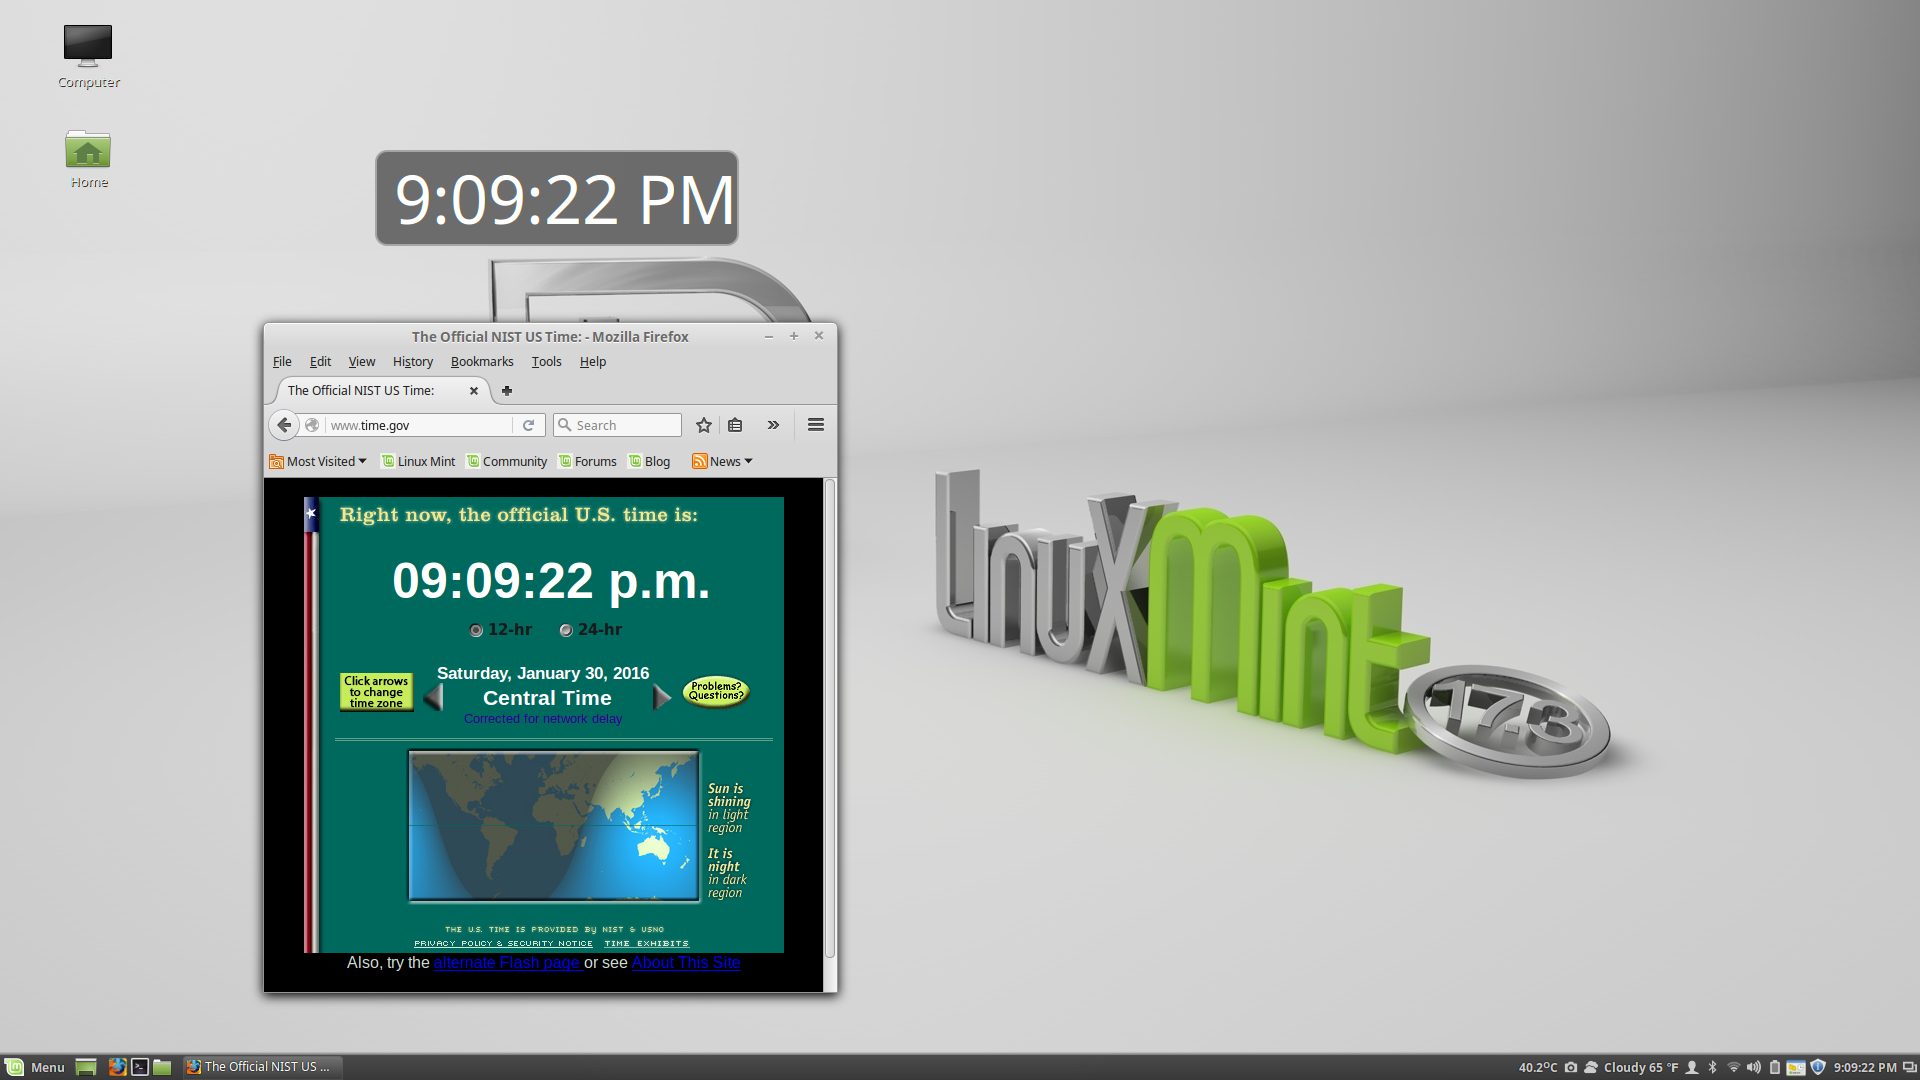This screenshot has height=1080, width=1920.
Task: Expand toolbar overflow chevron
Action: (773, 425)
